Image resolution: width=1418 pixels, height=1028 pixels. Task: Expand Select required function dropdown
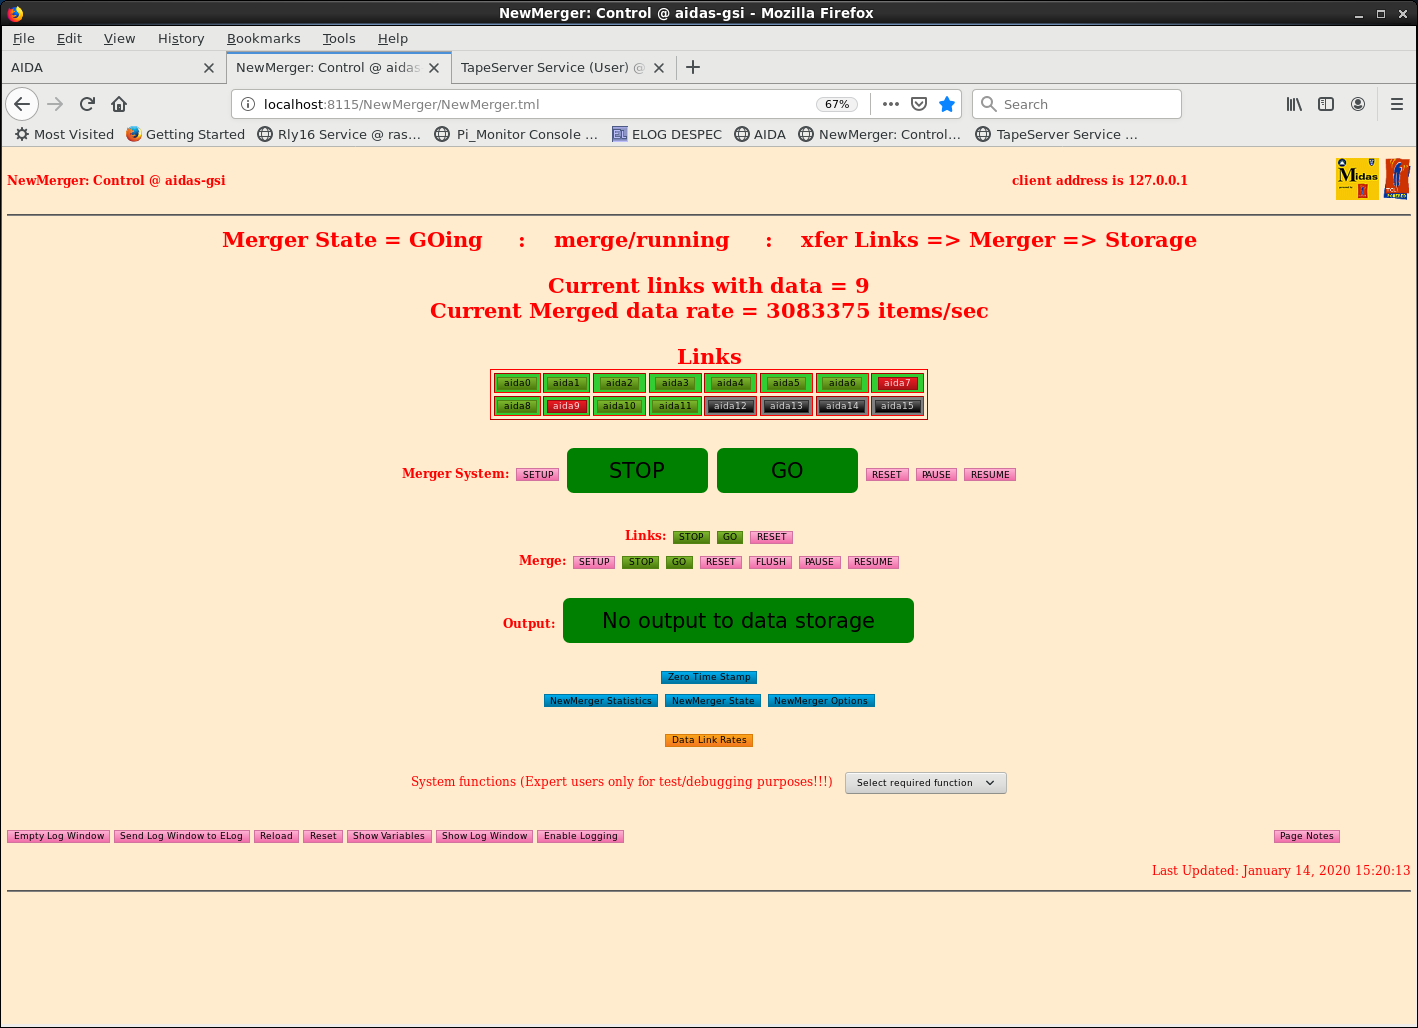(925, 783)
